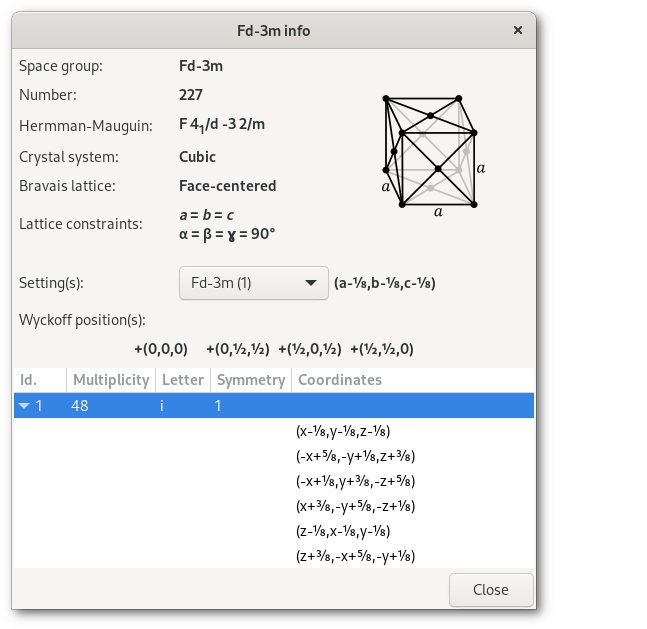
Task: Select coordinate (-x+⅛,y+⅜,-z+⅝) row
Action: 355,481
